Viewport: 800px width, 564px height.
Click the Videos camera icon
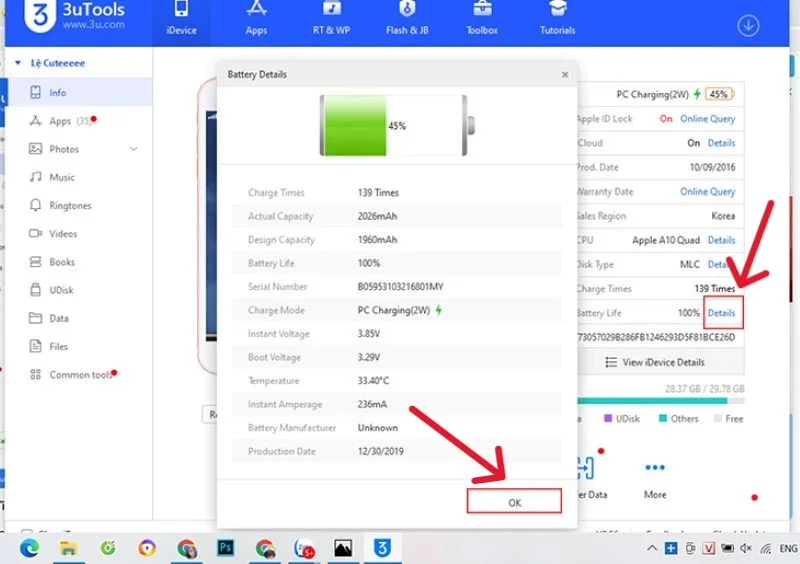(35, 234)
